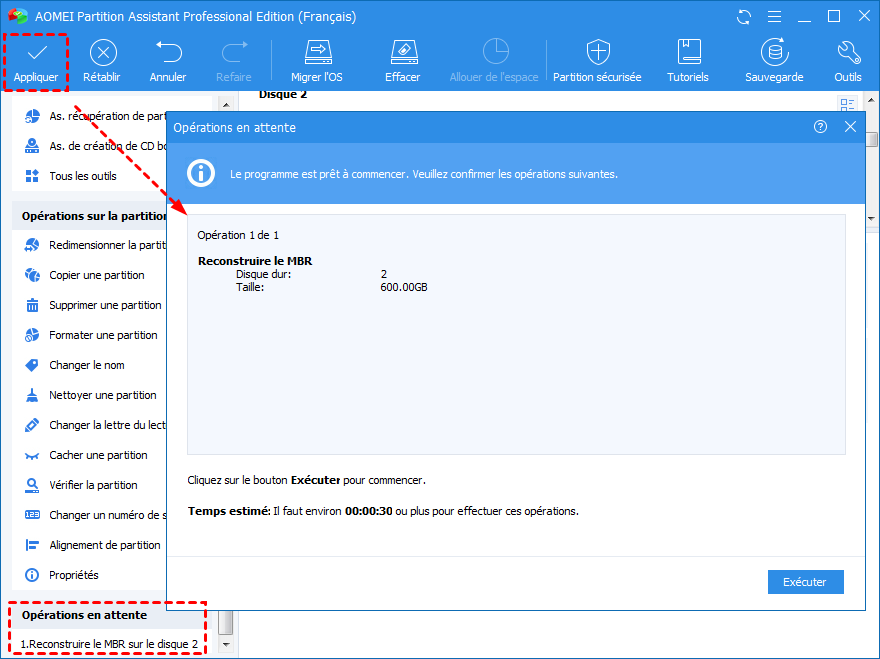This screenshot has width=880, height=659.
Task: Click the Exécuter button
Action: click(x=805, y=582)
